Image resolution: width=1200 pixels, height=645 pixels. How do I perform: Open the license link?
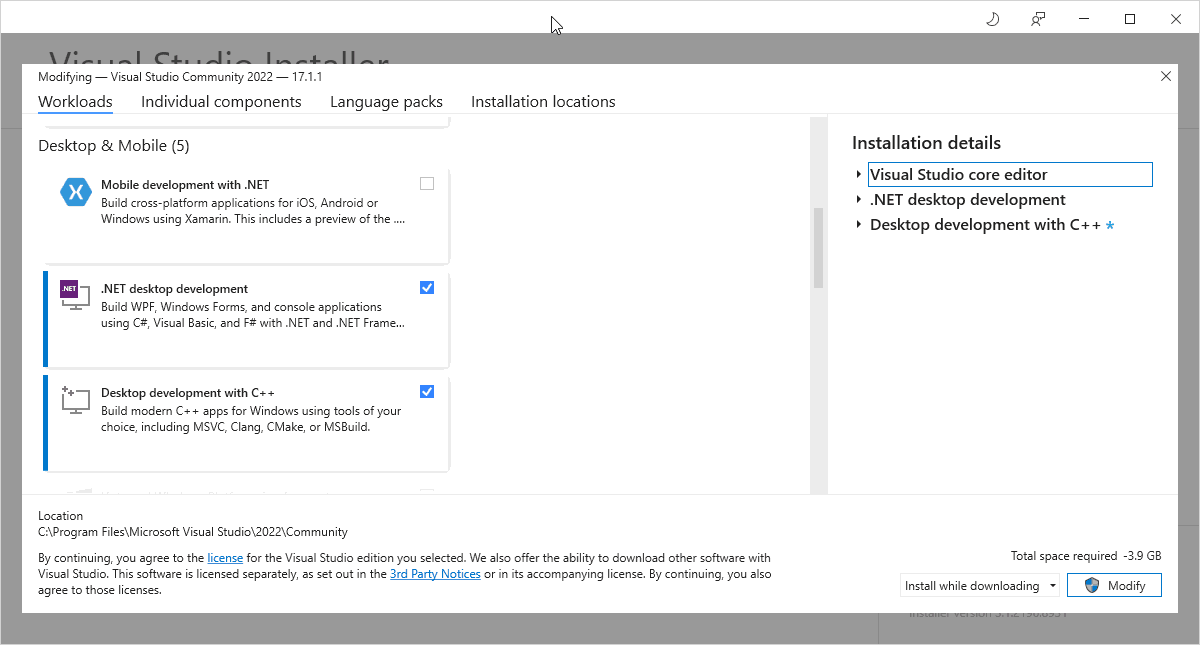click(225, 558)
